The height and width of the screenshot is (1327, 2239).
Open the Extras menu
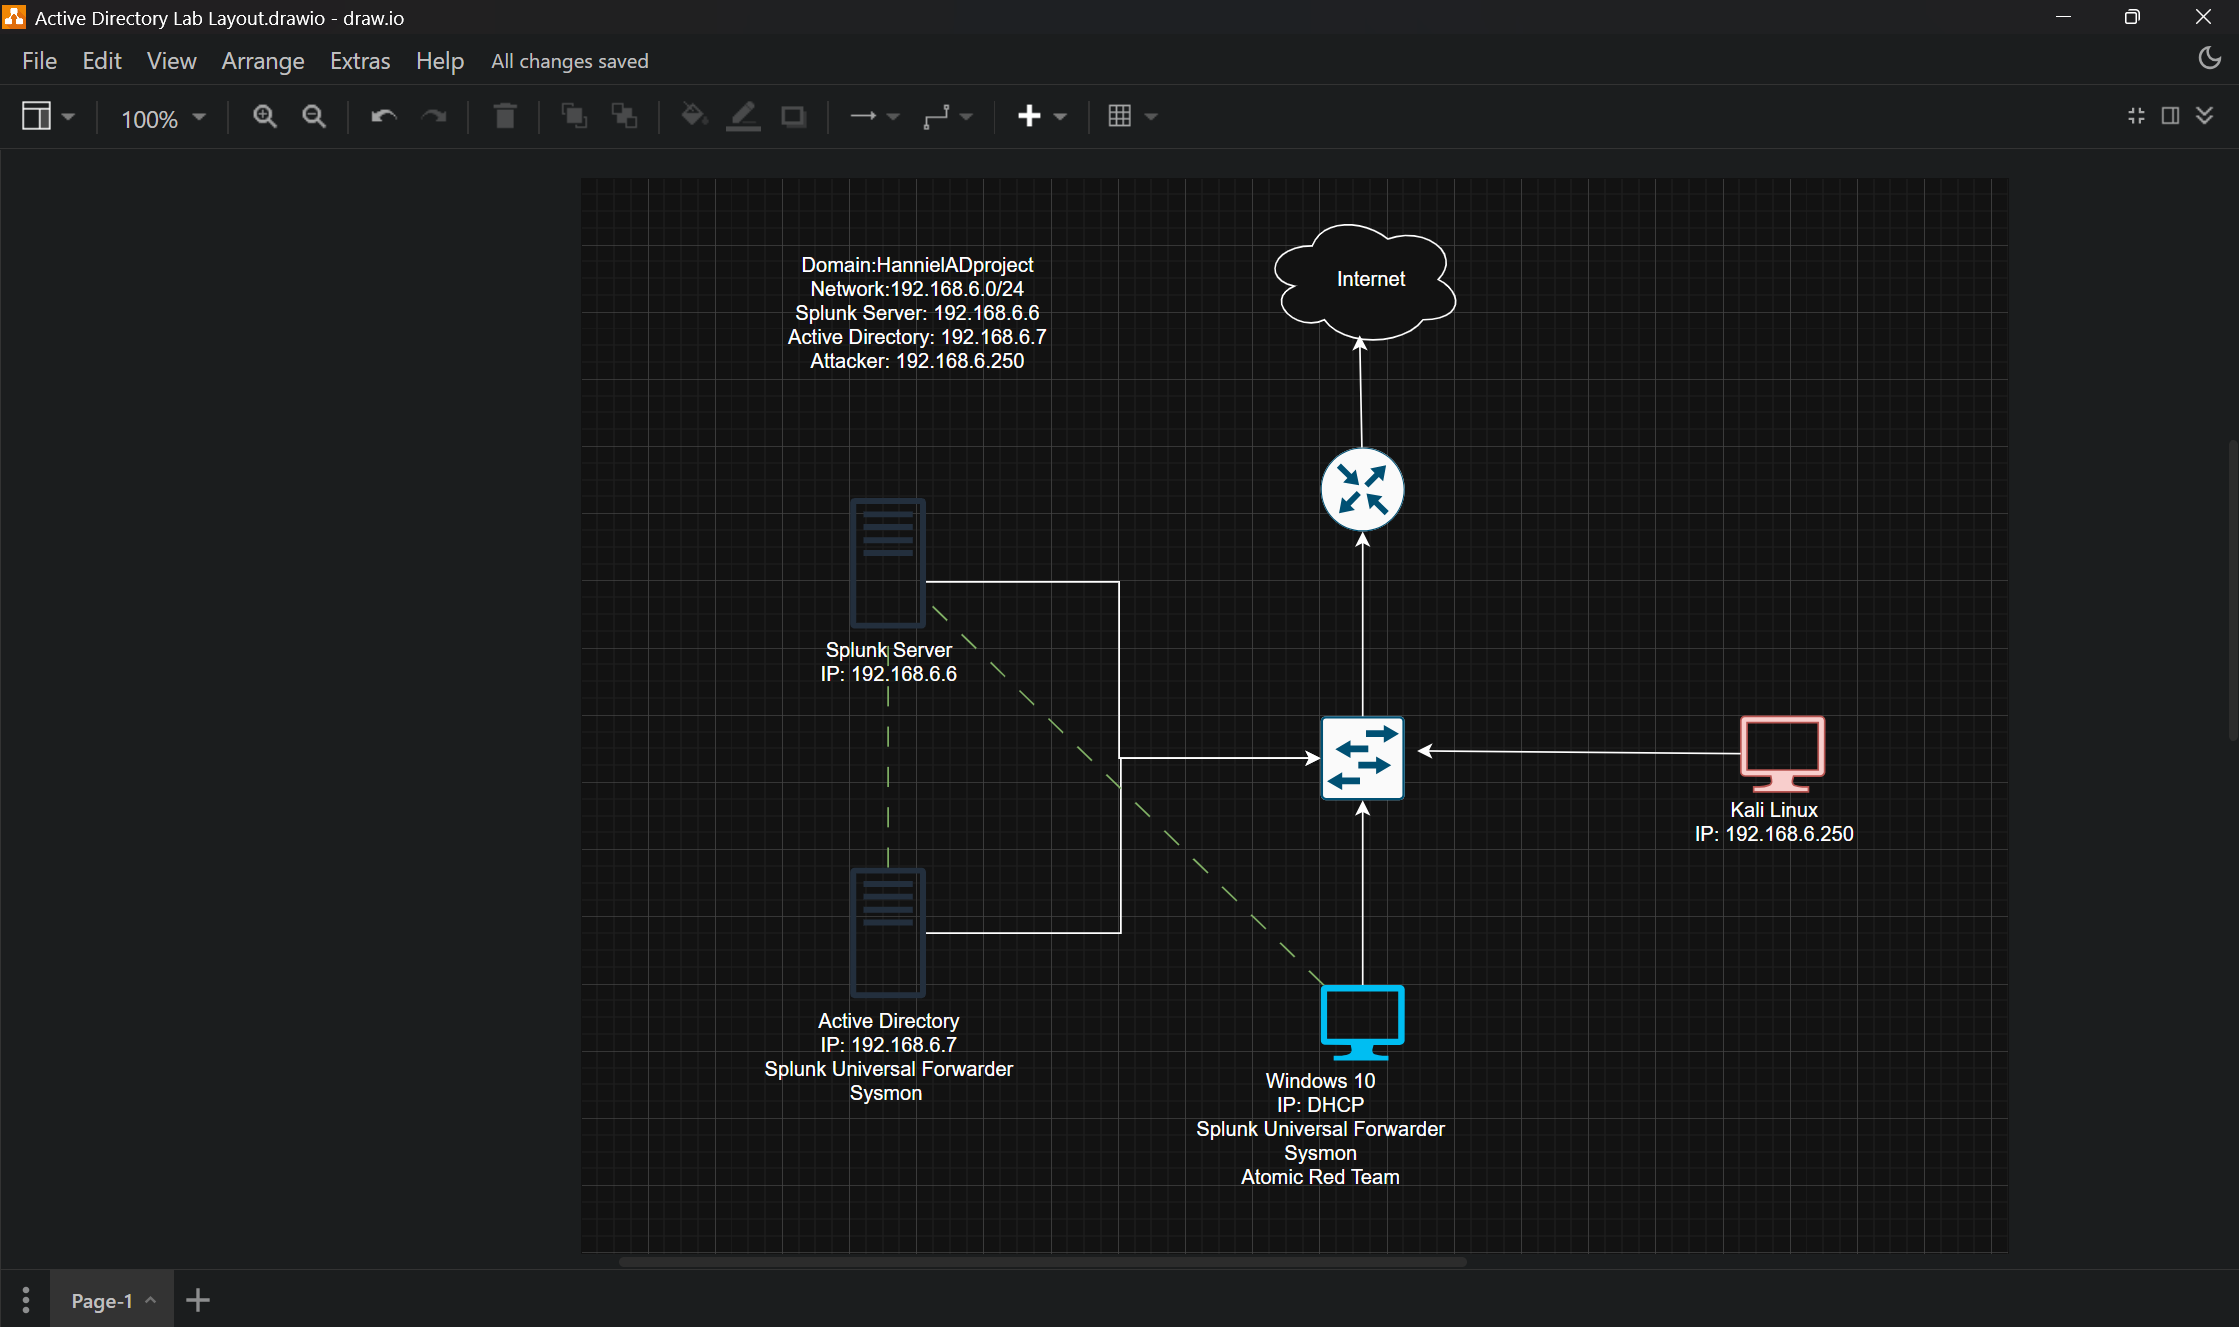(360, 61)
